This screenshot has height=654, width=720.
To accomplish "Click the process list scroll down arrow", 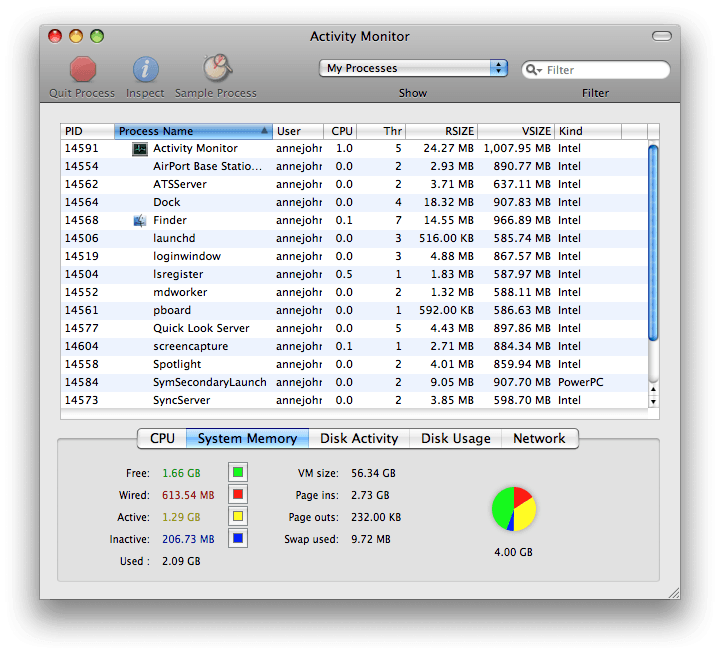I will tap(653, 401).
